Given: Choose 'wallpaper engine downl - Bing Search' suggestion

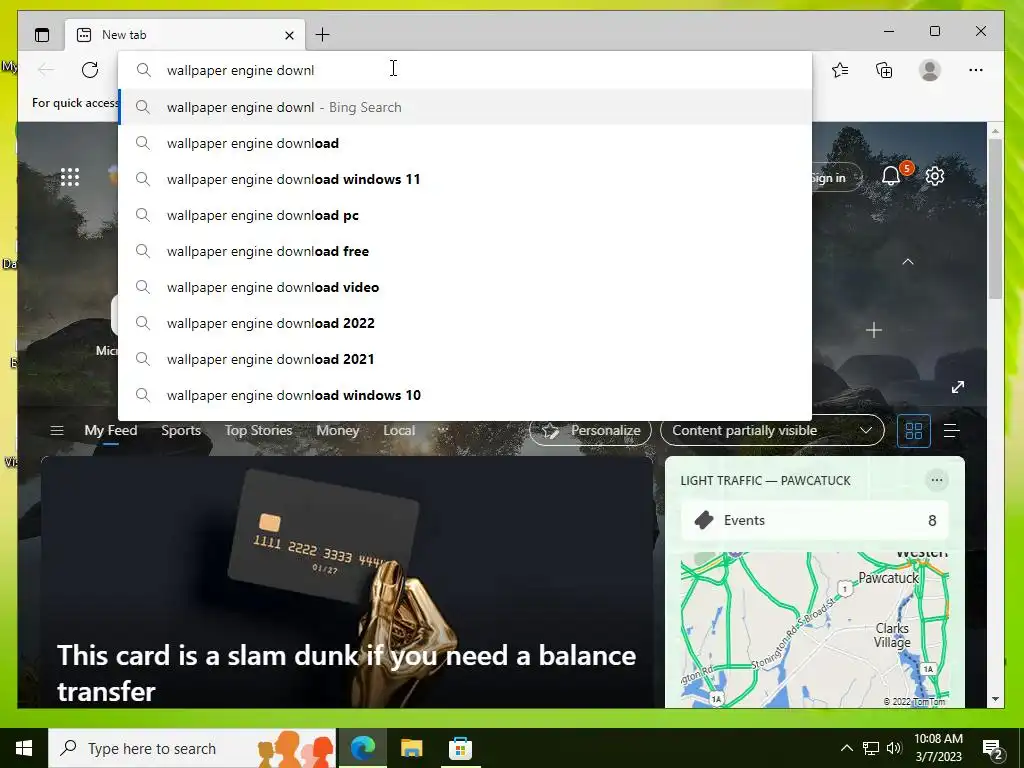Looking at the screenshot, I should coord(465,107).
